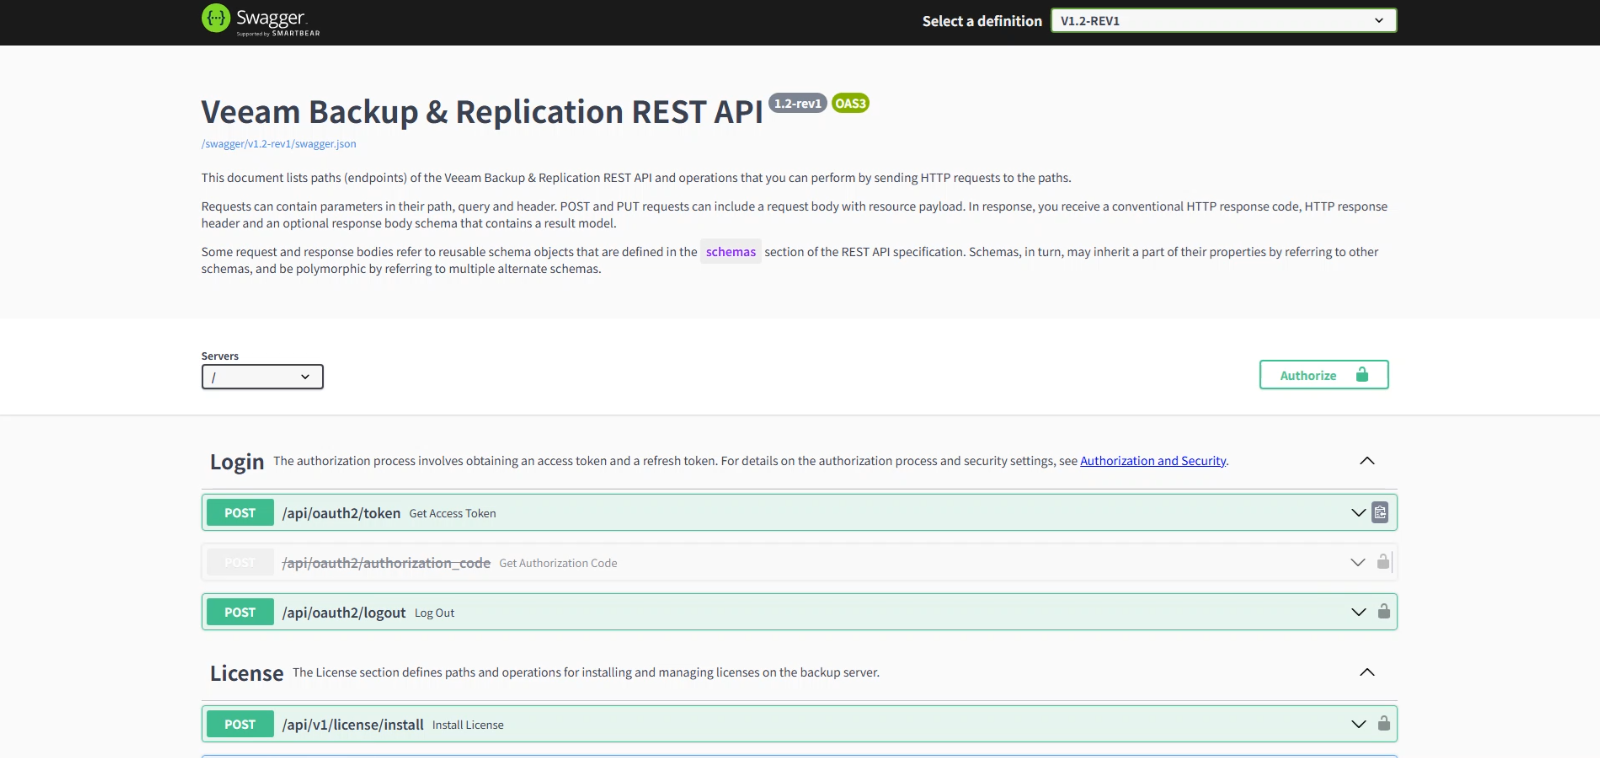
Task: Click the lock icon on /api/oauth2/logout row
Action: (x=1384, y=612)
